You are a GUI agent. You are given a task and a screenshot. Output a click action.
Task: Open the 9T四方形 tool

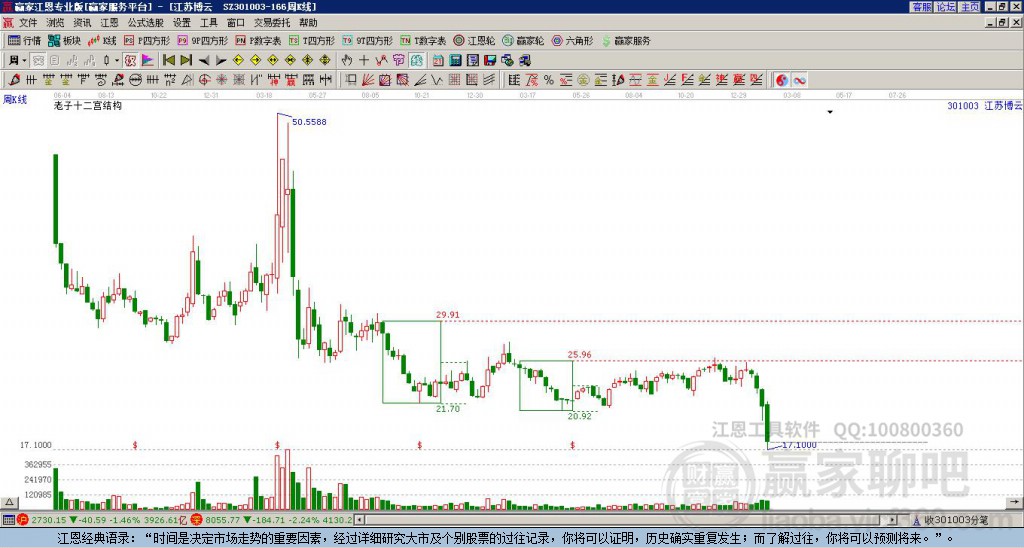click(x=367, y=40)
